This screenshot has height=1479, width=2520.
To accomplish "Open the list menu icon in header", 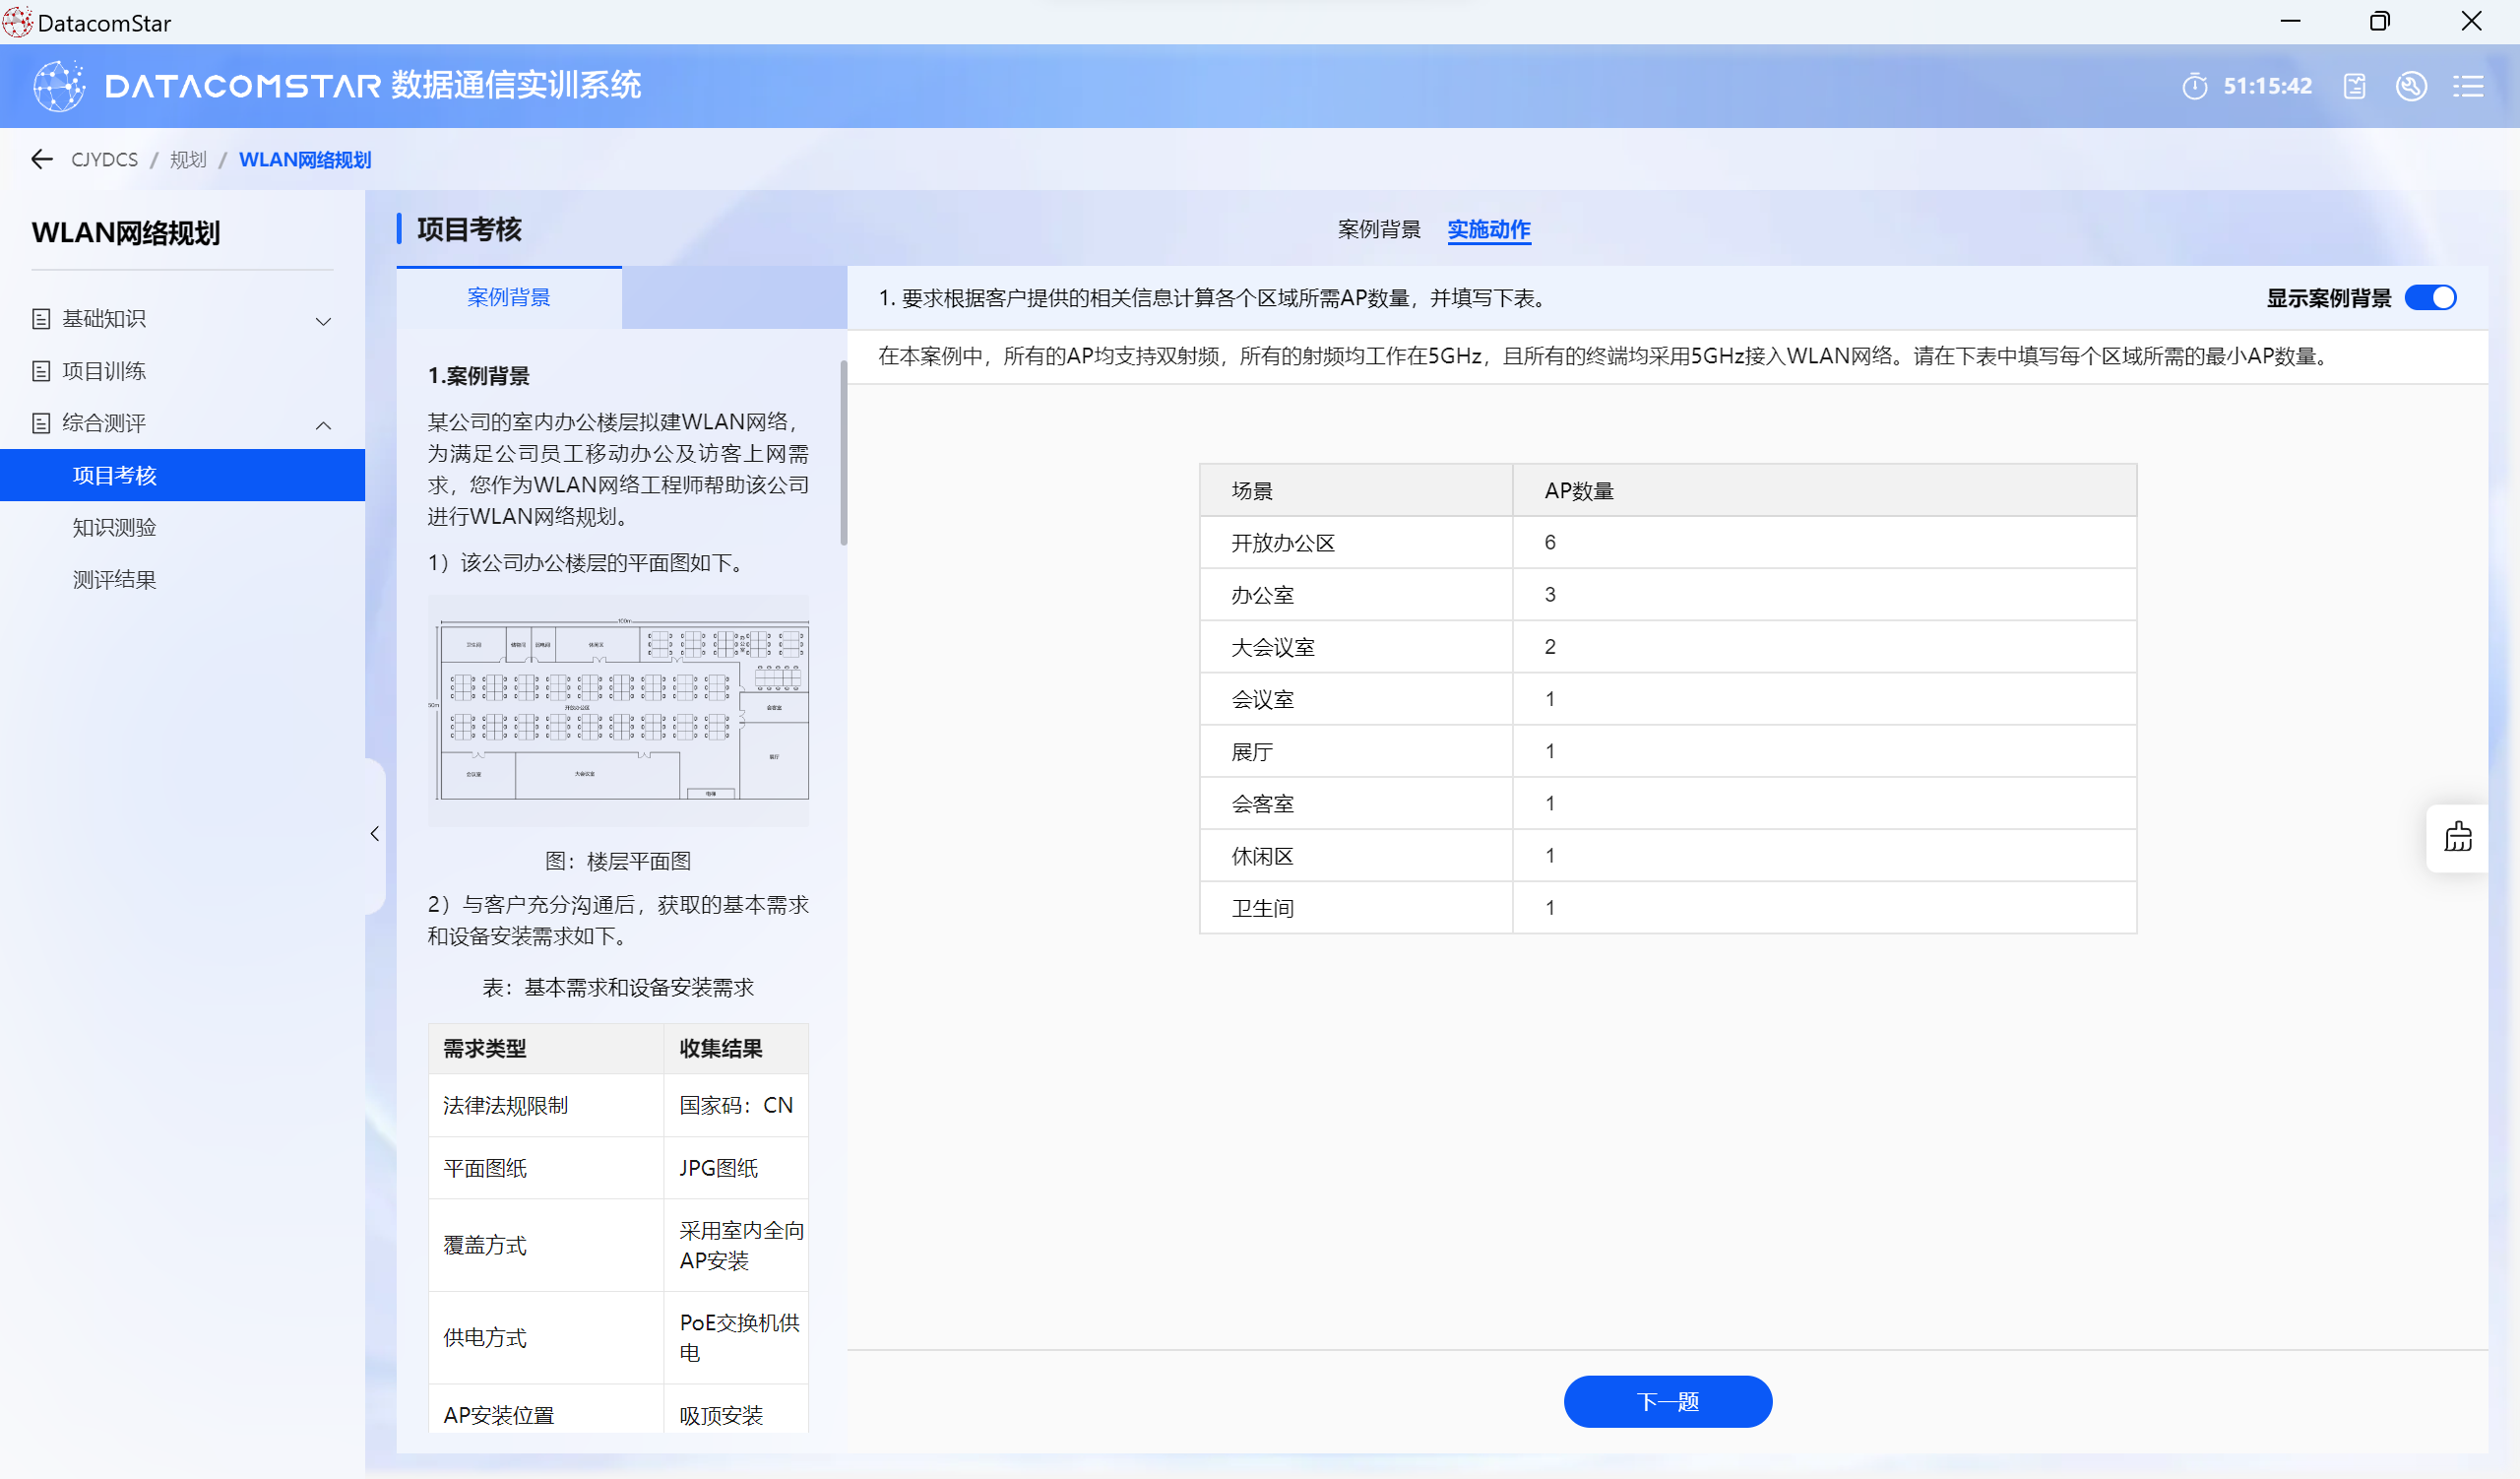I will tap(2468, 86).
